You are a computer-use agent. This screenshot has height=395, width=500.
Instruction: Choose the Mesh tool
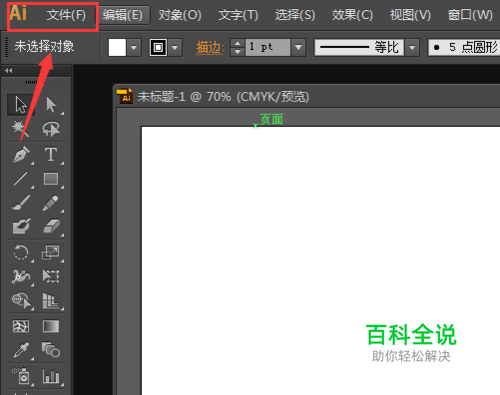[21, 326]
